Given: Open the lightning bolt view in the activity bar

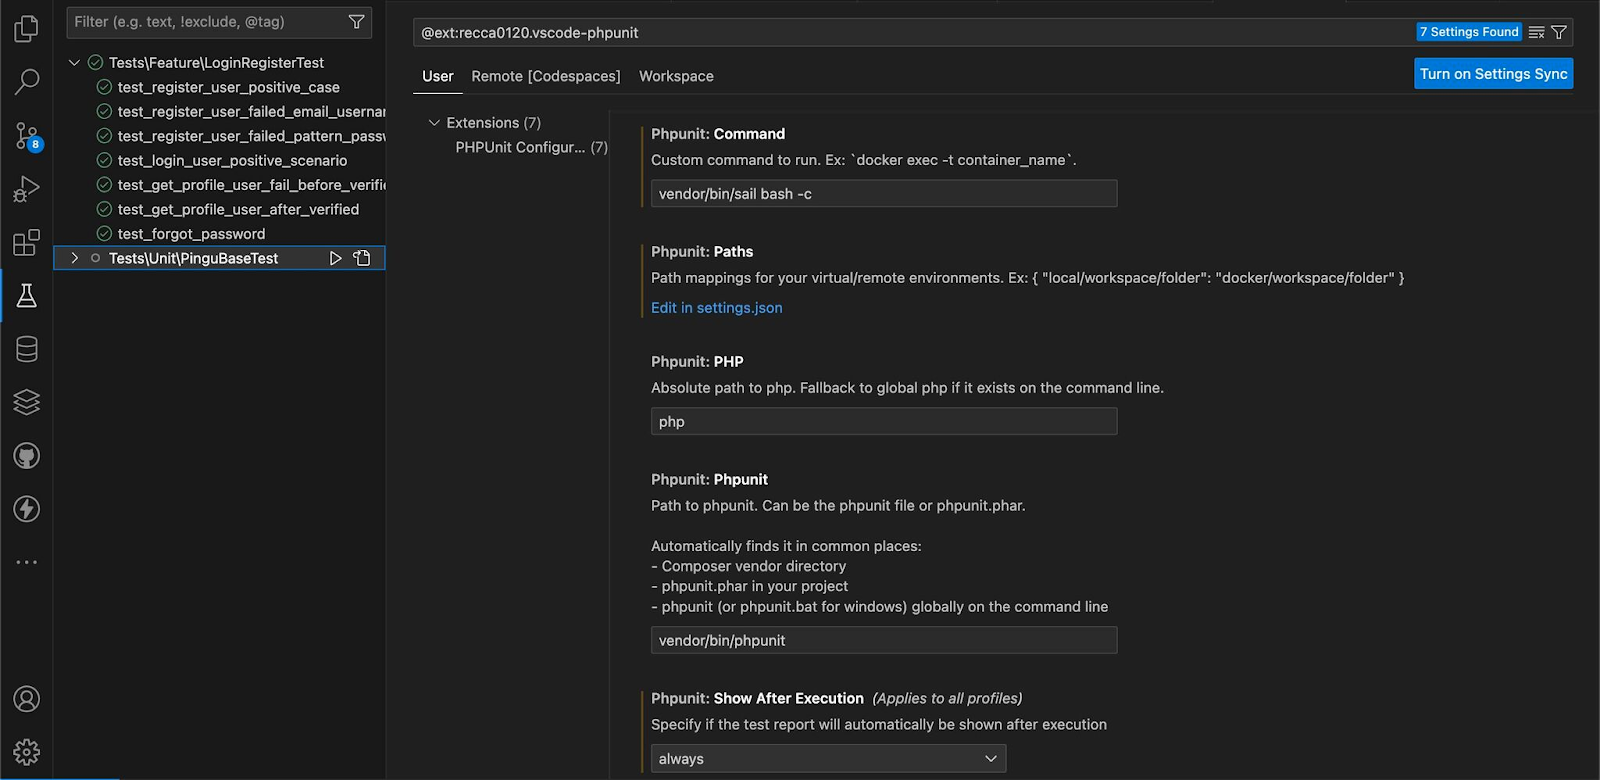Looking at the screenshot, I should 27,509.
